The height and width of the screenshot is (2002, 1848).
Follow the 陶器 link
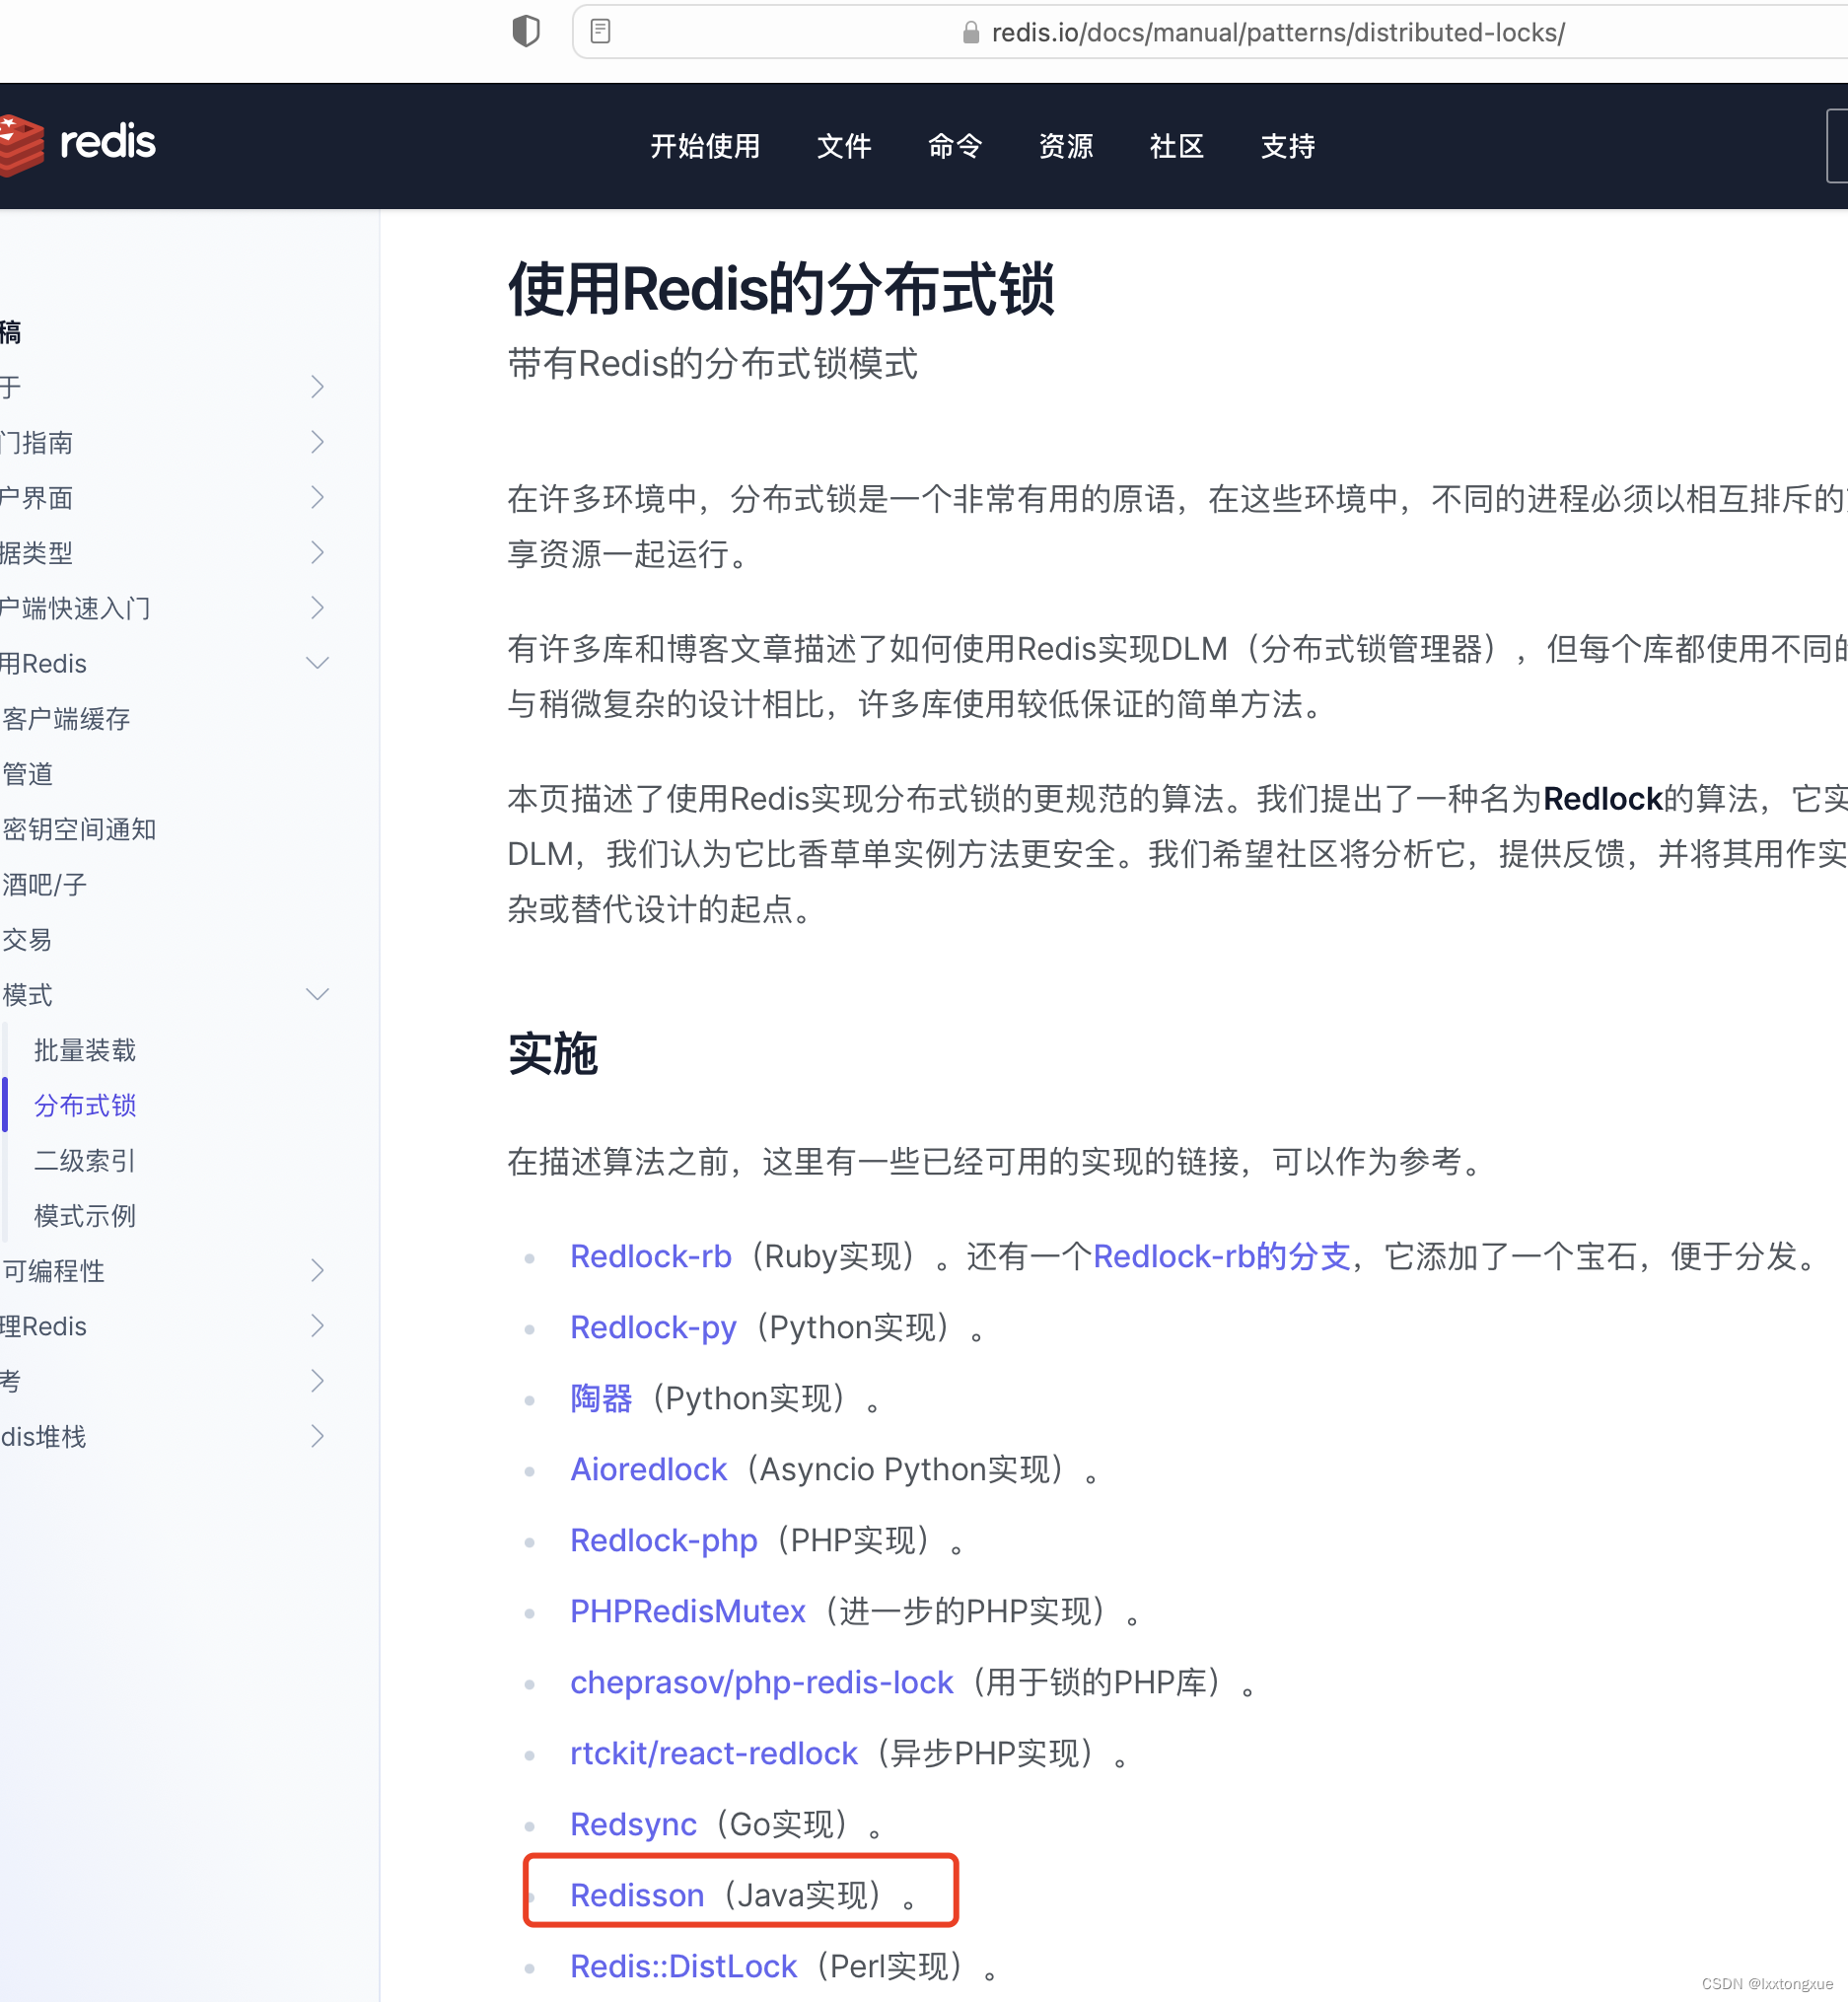601,1398
